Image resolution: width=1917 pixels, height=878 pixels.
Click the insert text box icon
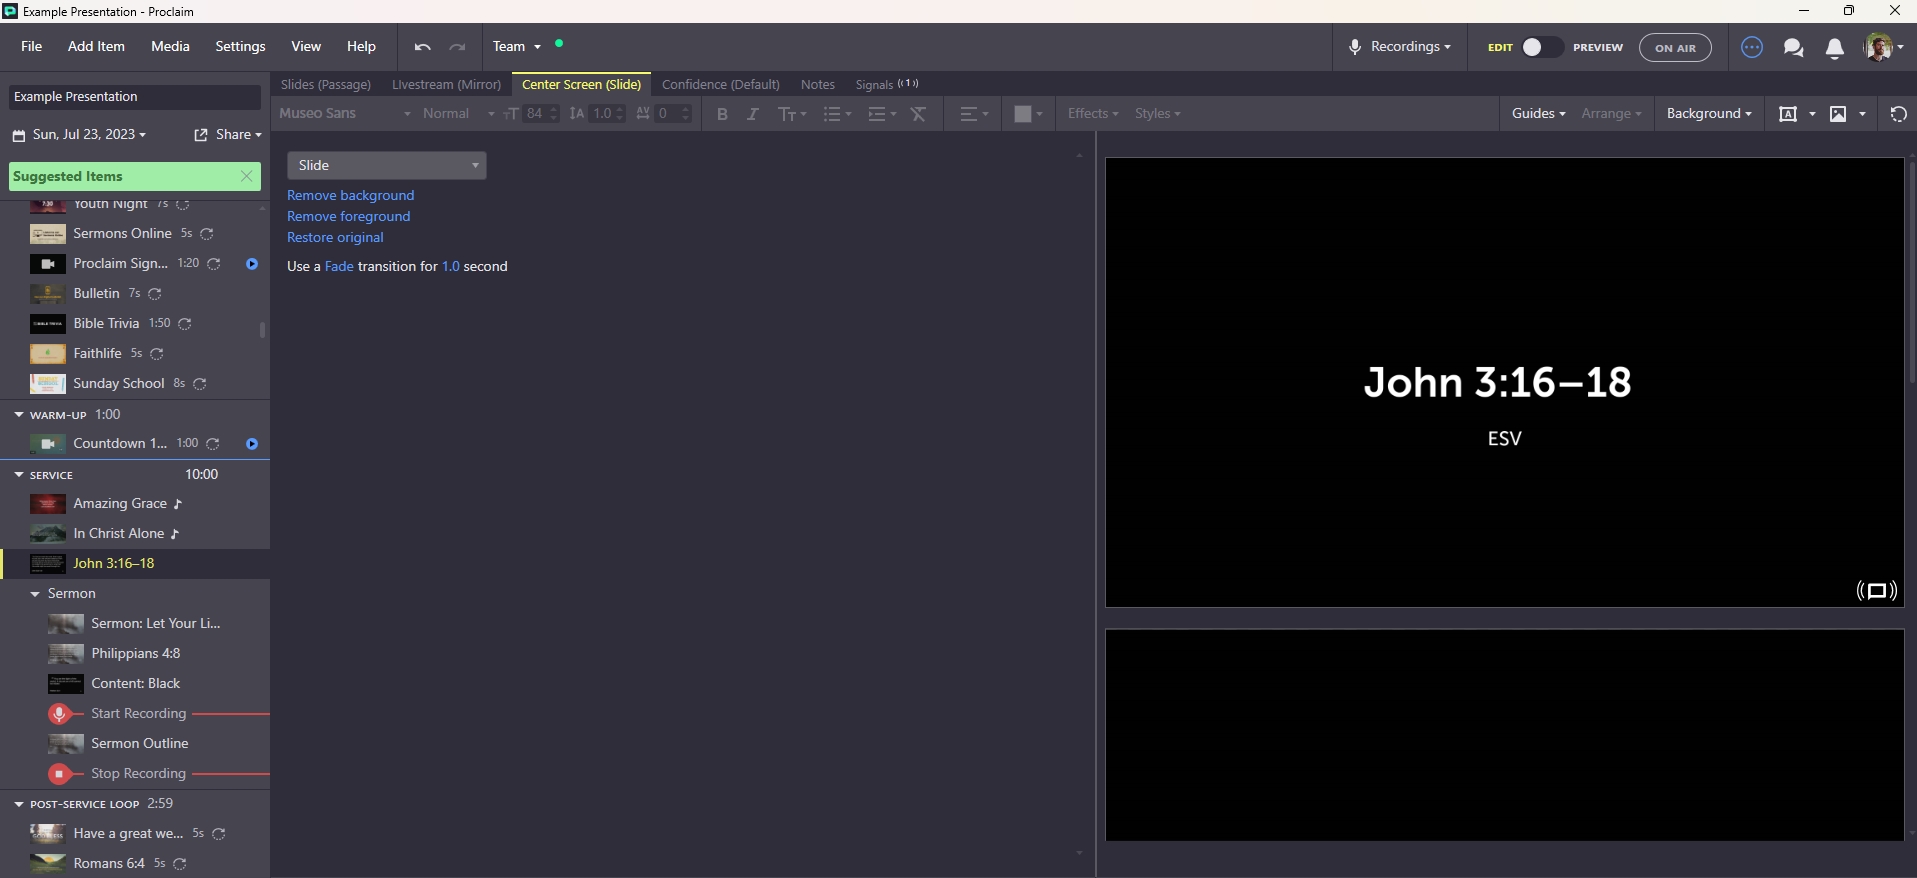click(1788, 114)
